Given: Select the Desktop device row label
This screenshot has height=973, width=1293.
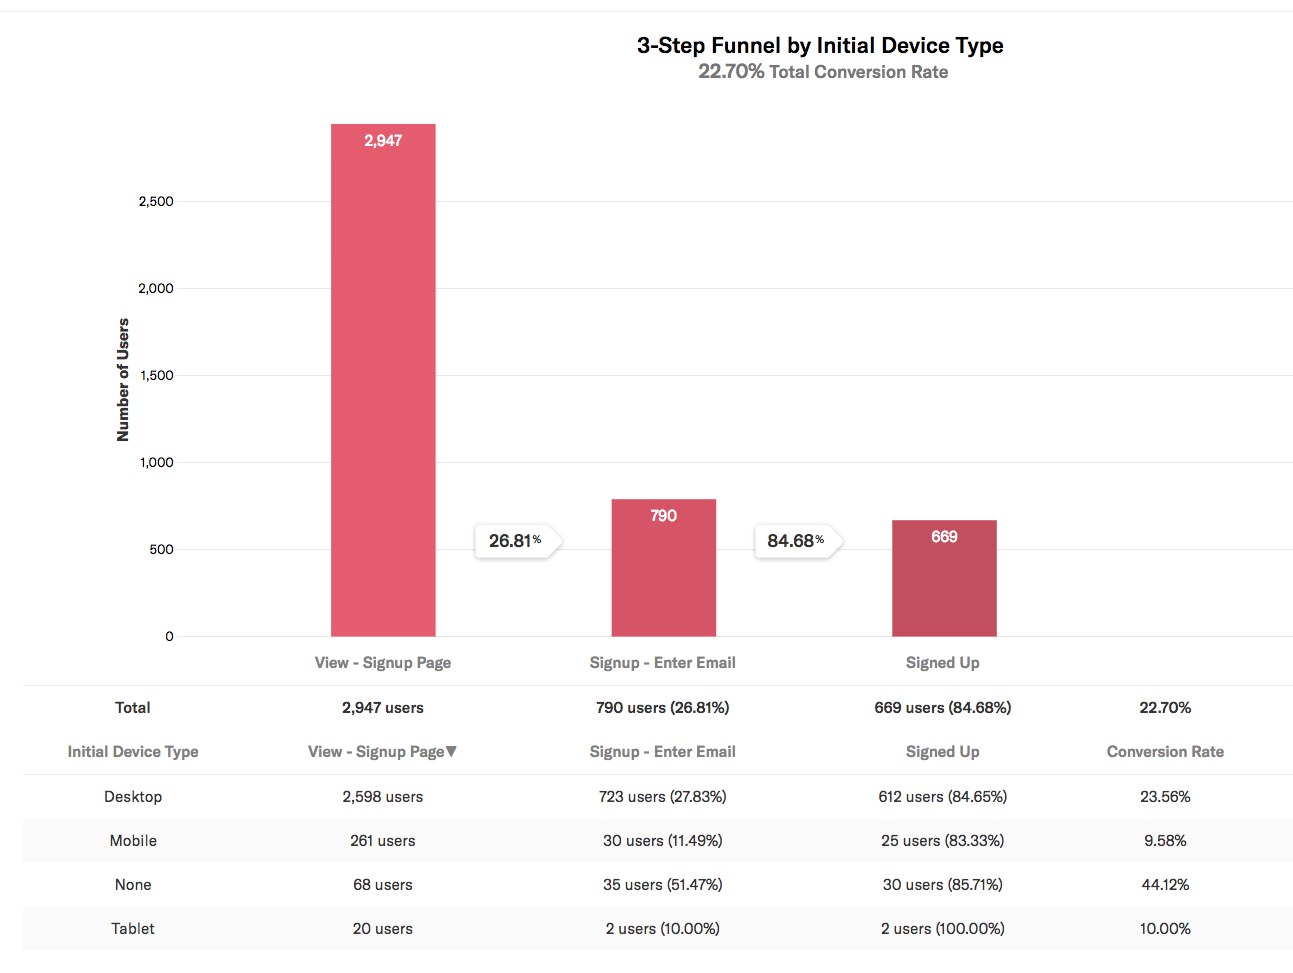Looking at the screenshot, I should click(x=133, y=797).
